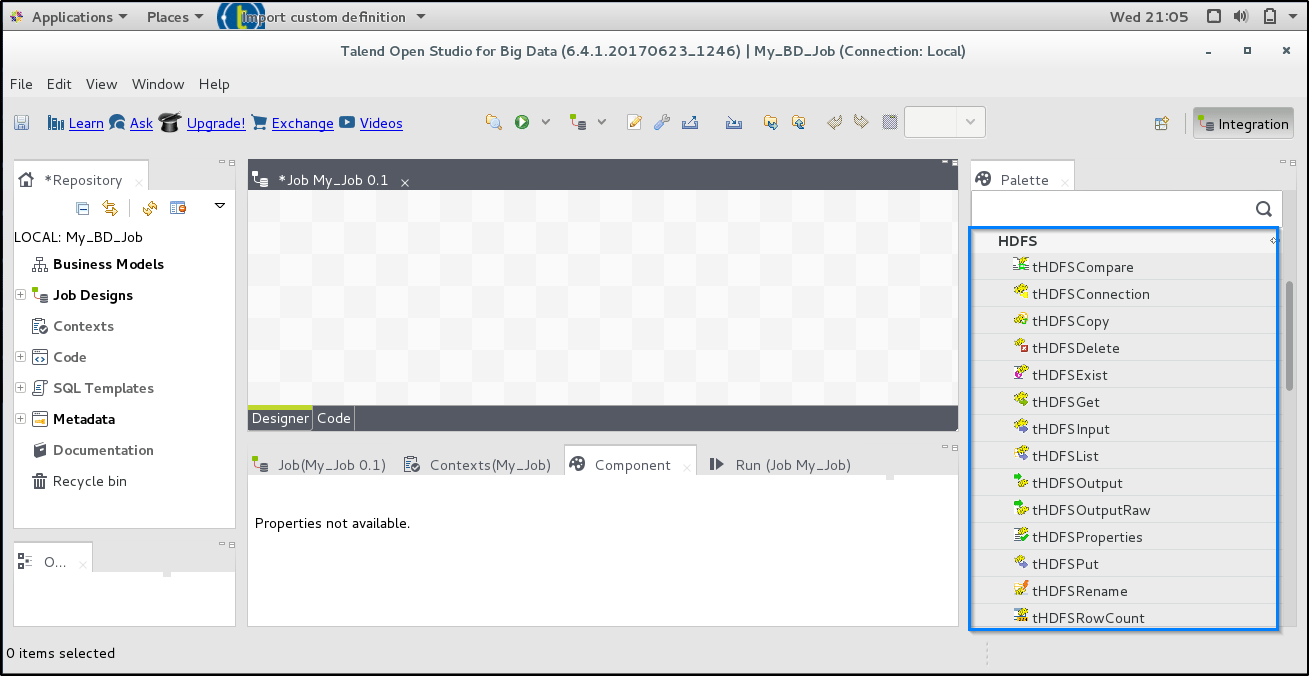The height and width of the screenshot is (676, 1309).
Task: Expand the Metadata tree node
Action: click(20, 419)
